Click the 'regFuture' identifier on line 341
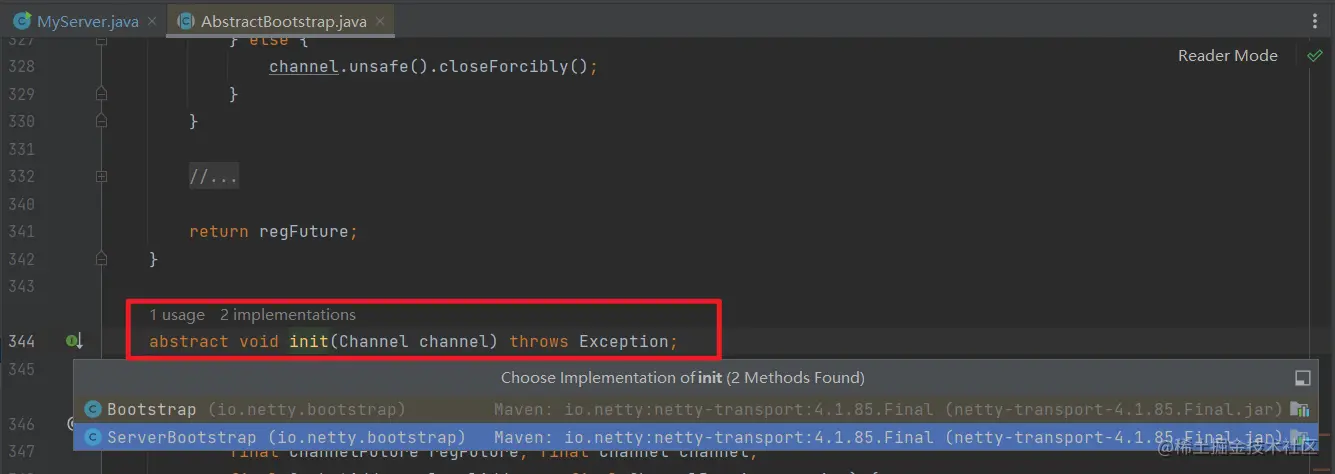The width and height of the screenshot is (1335, 474). click(x=303, y=232)
